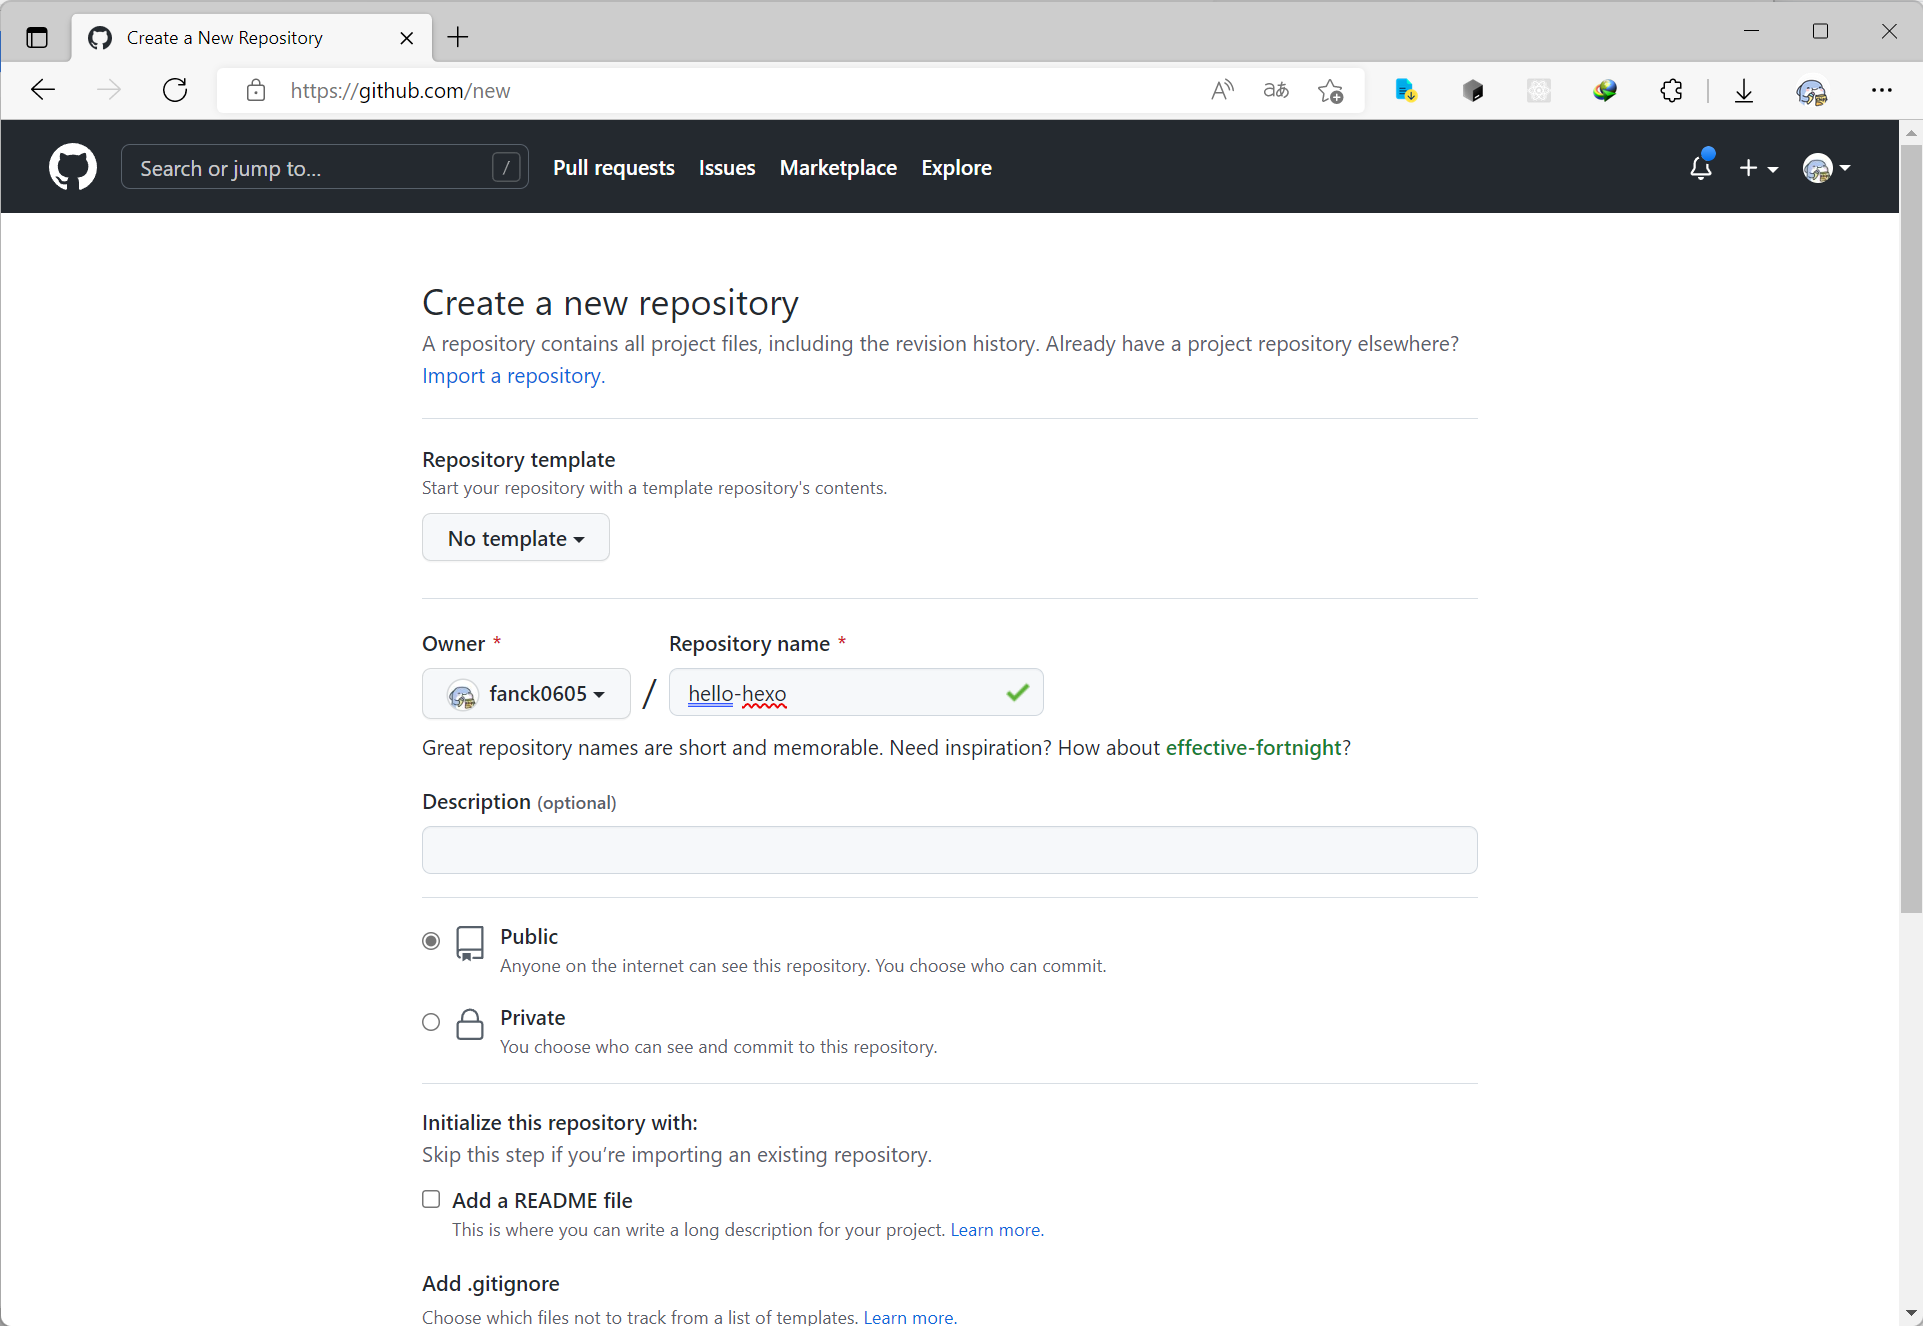Screen dimensions: 1923x1326
Task: Open the Owner fanck0605 dropdown
Action: point(526,693)
